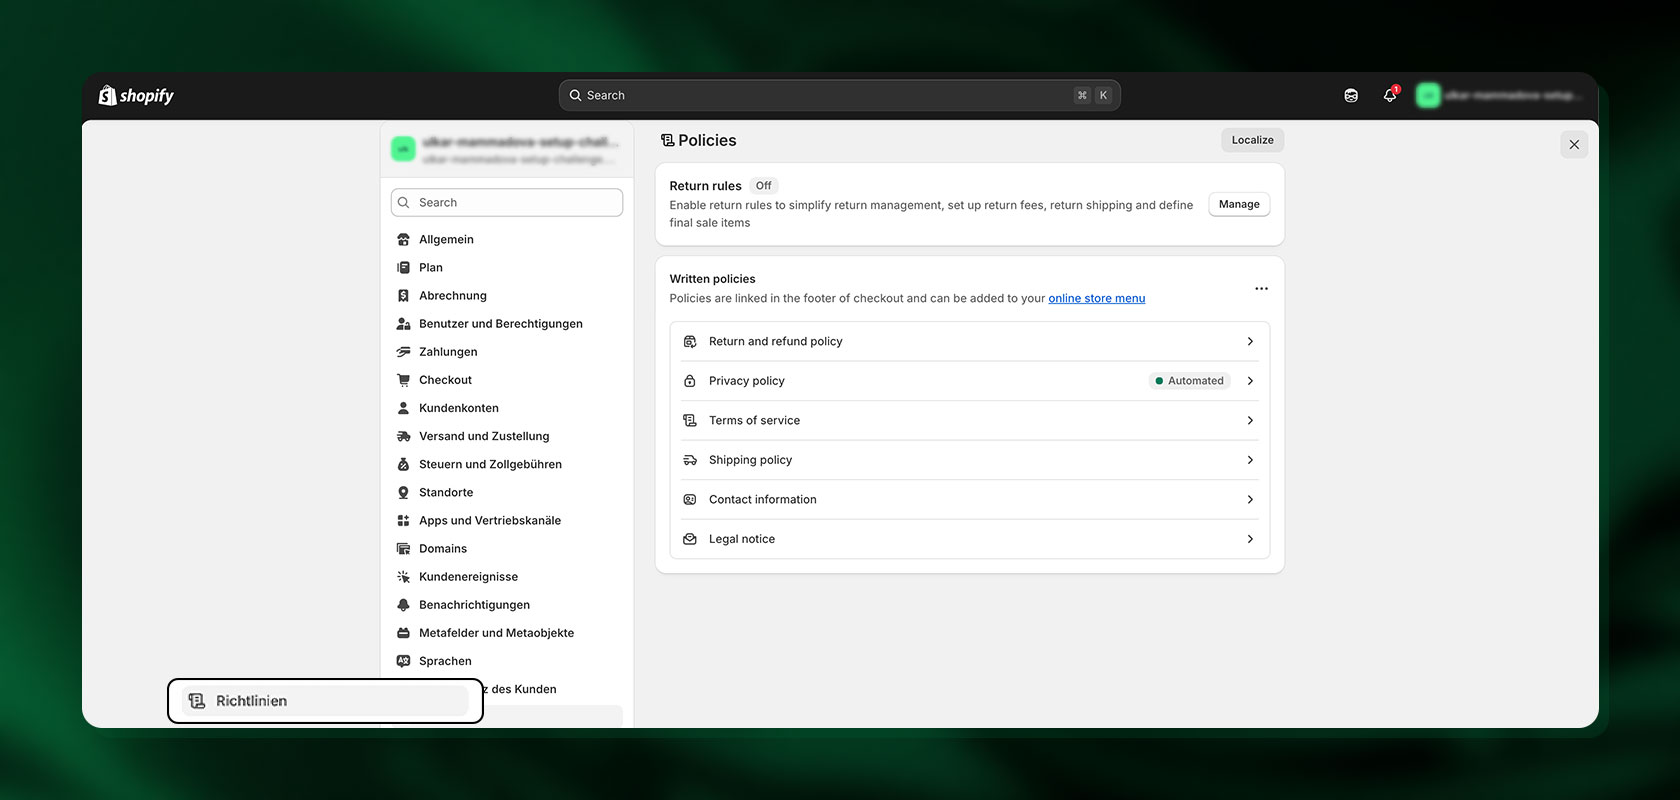The height and width of the screenshot is (800, 1680).
Task: Click the Legal notice icon
Action: pos(689,539)
